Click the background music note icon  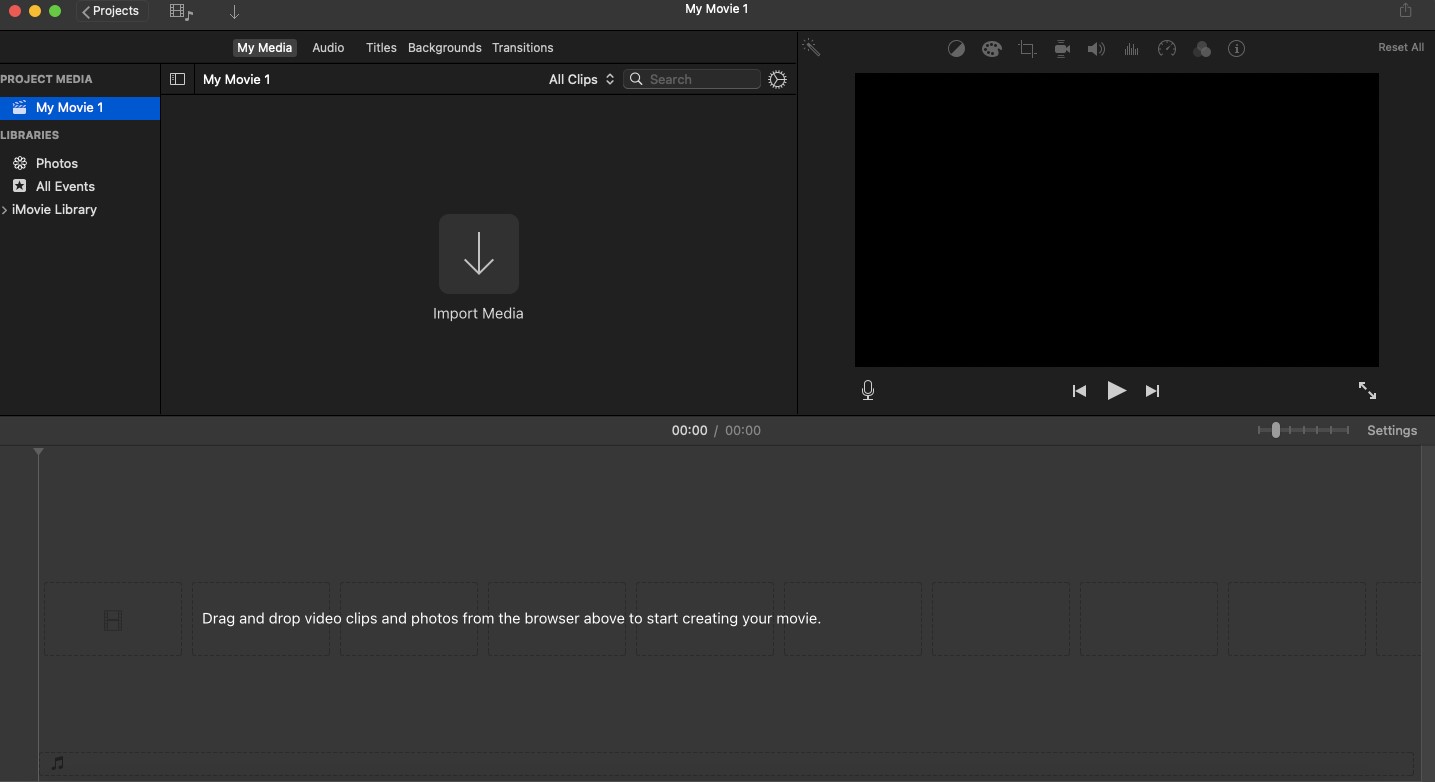click(x=57, y=764)
